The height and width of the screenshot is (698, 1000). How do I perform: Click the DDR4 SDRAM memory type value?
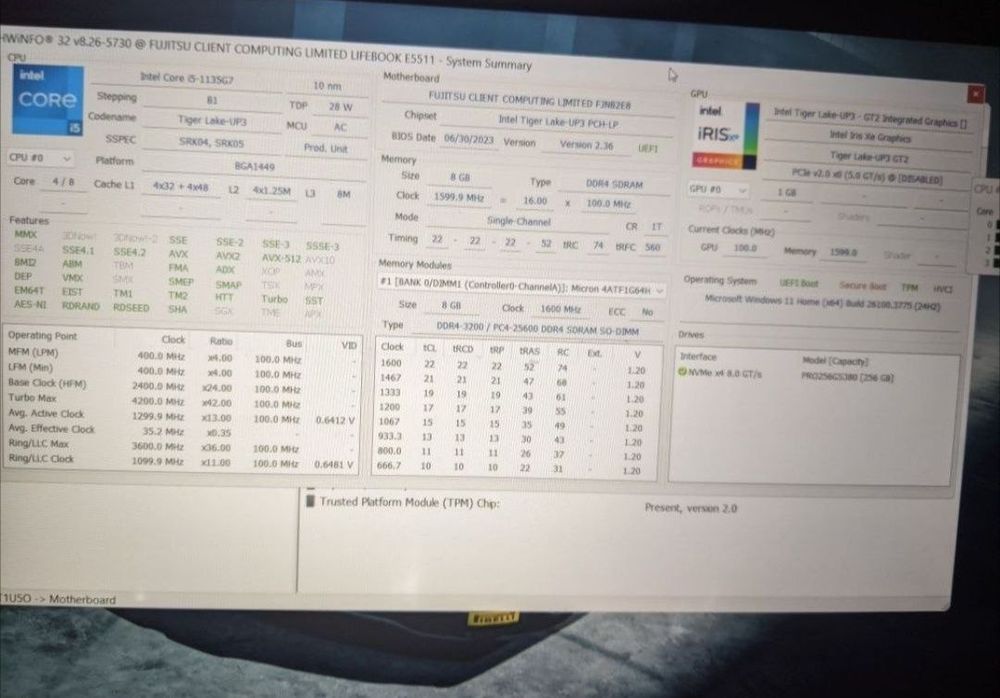(x=614, y=184)
